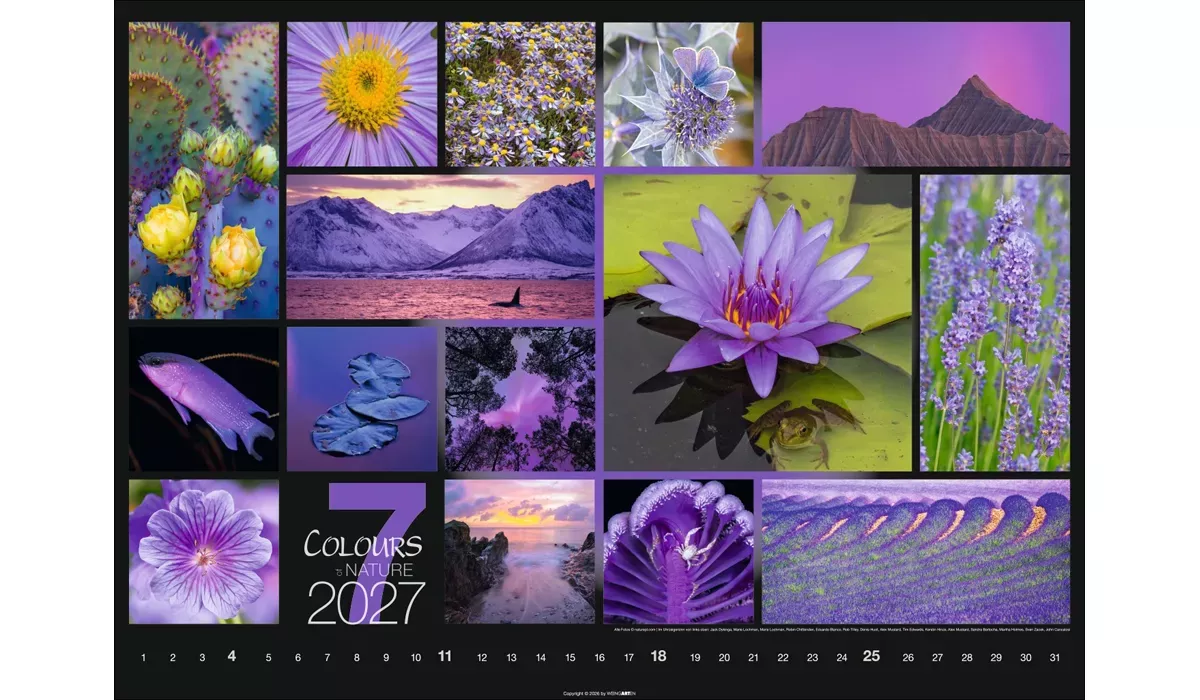Image resolution: width=1200 pixels, height=700 pixels.
Task: Select day 19 in the date row
Action: [695, 658]
